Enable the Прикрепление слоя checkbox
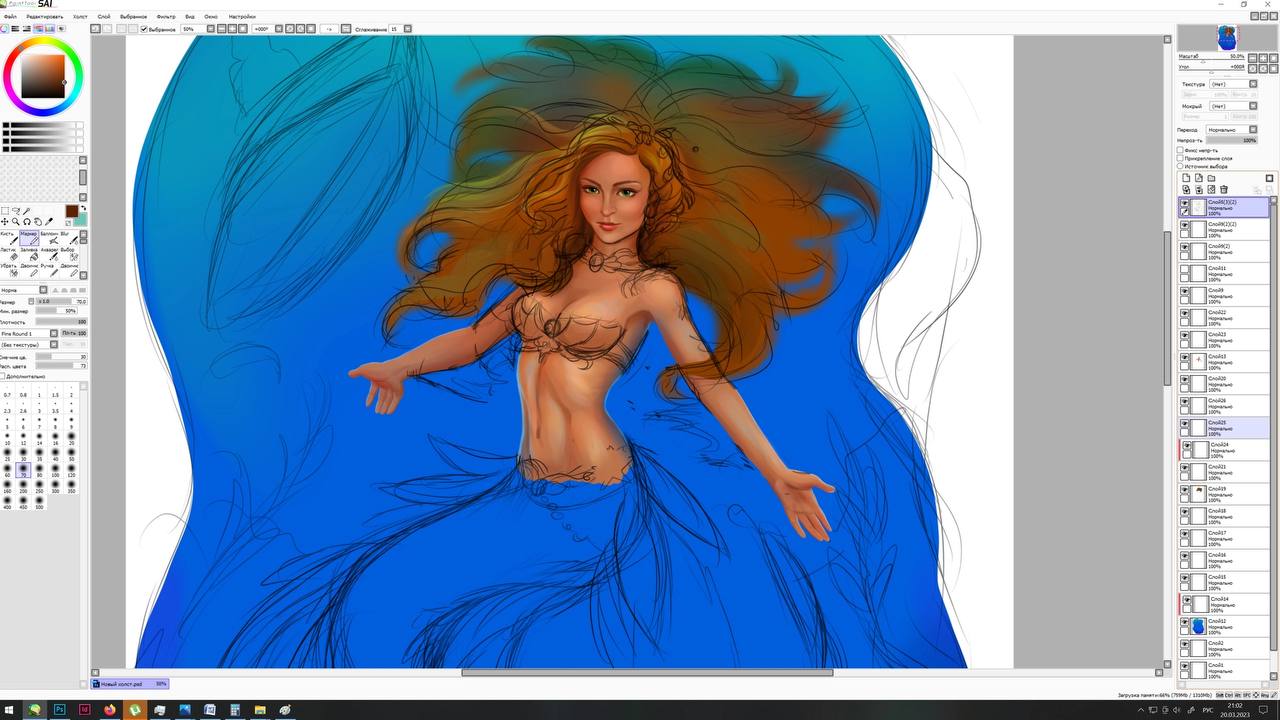This screenshot has width=1280, height=720. coord(1180,158)
